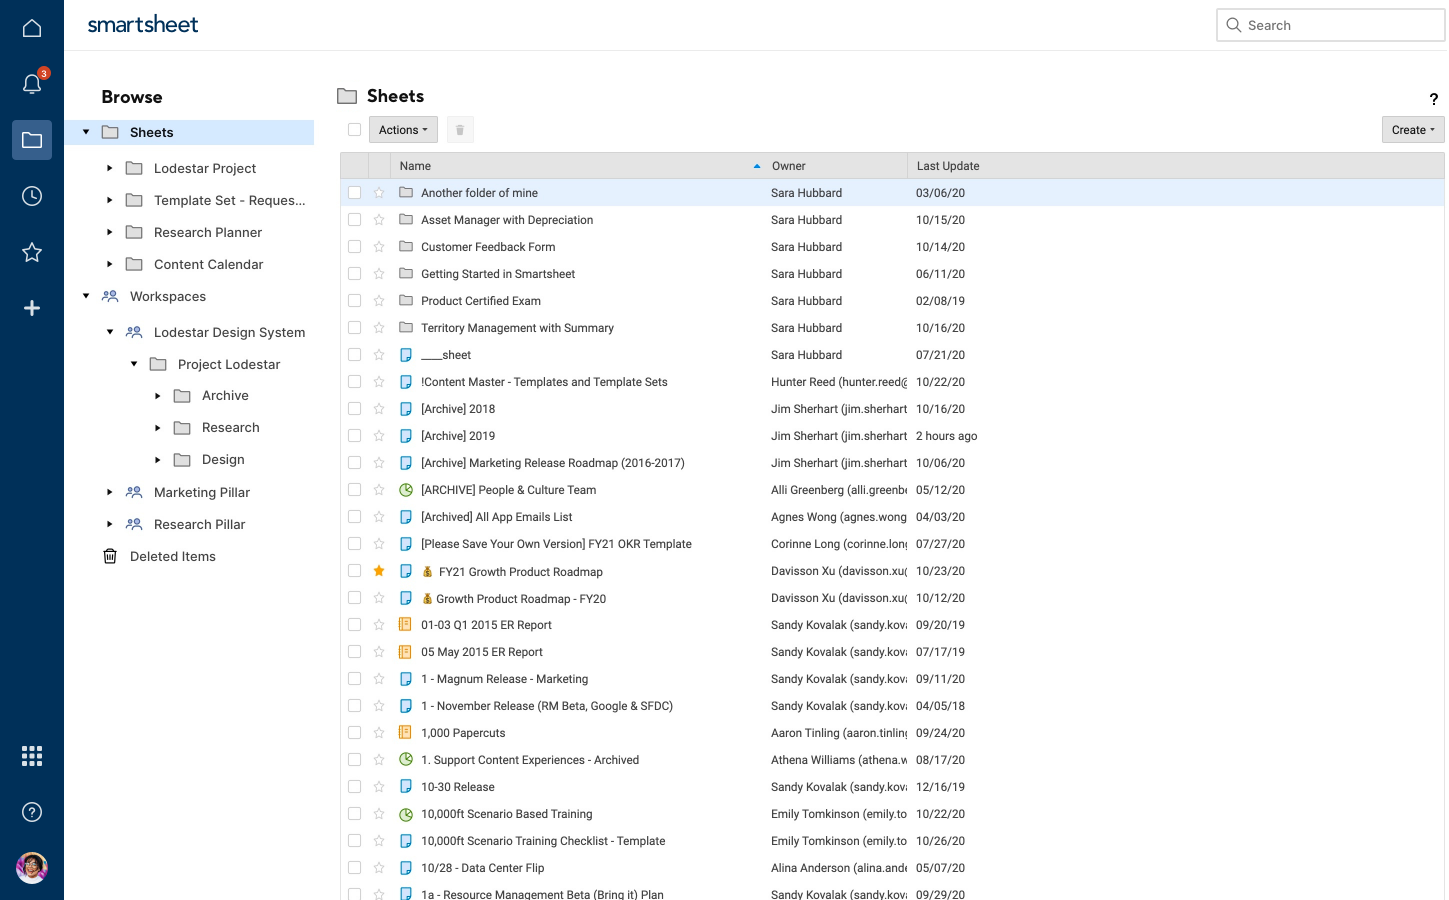Expand the Archive folder in tree

click(158, 396)
